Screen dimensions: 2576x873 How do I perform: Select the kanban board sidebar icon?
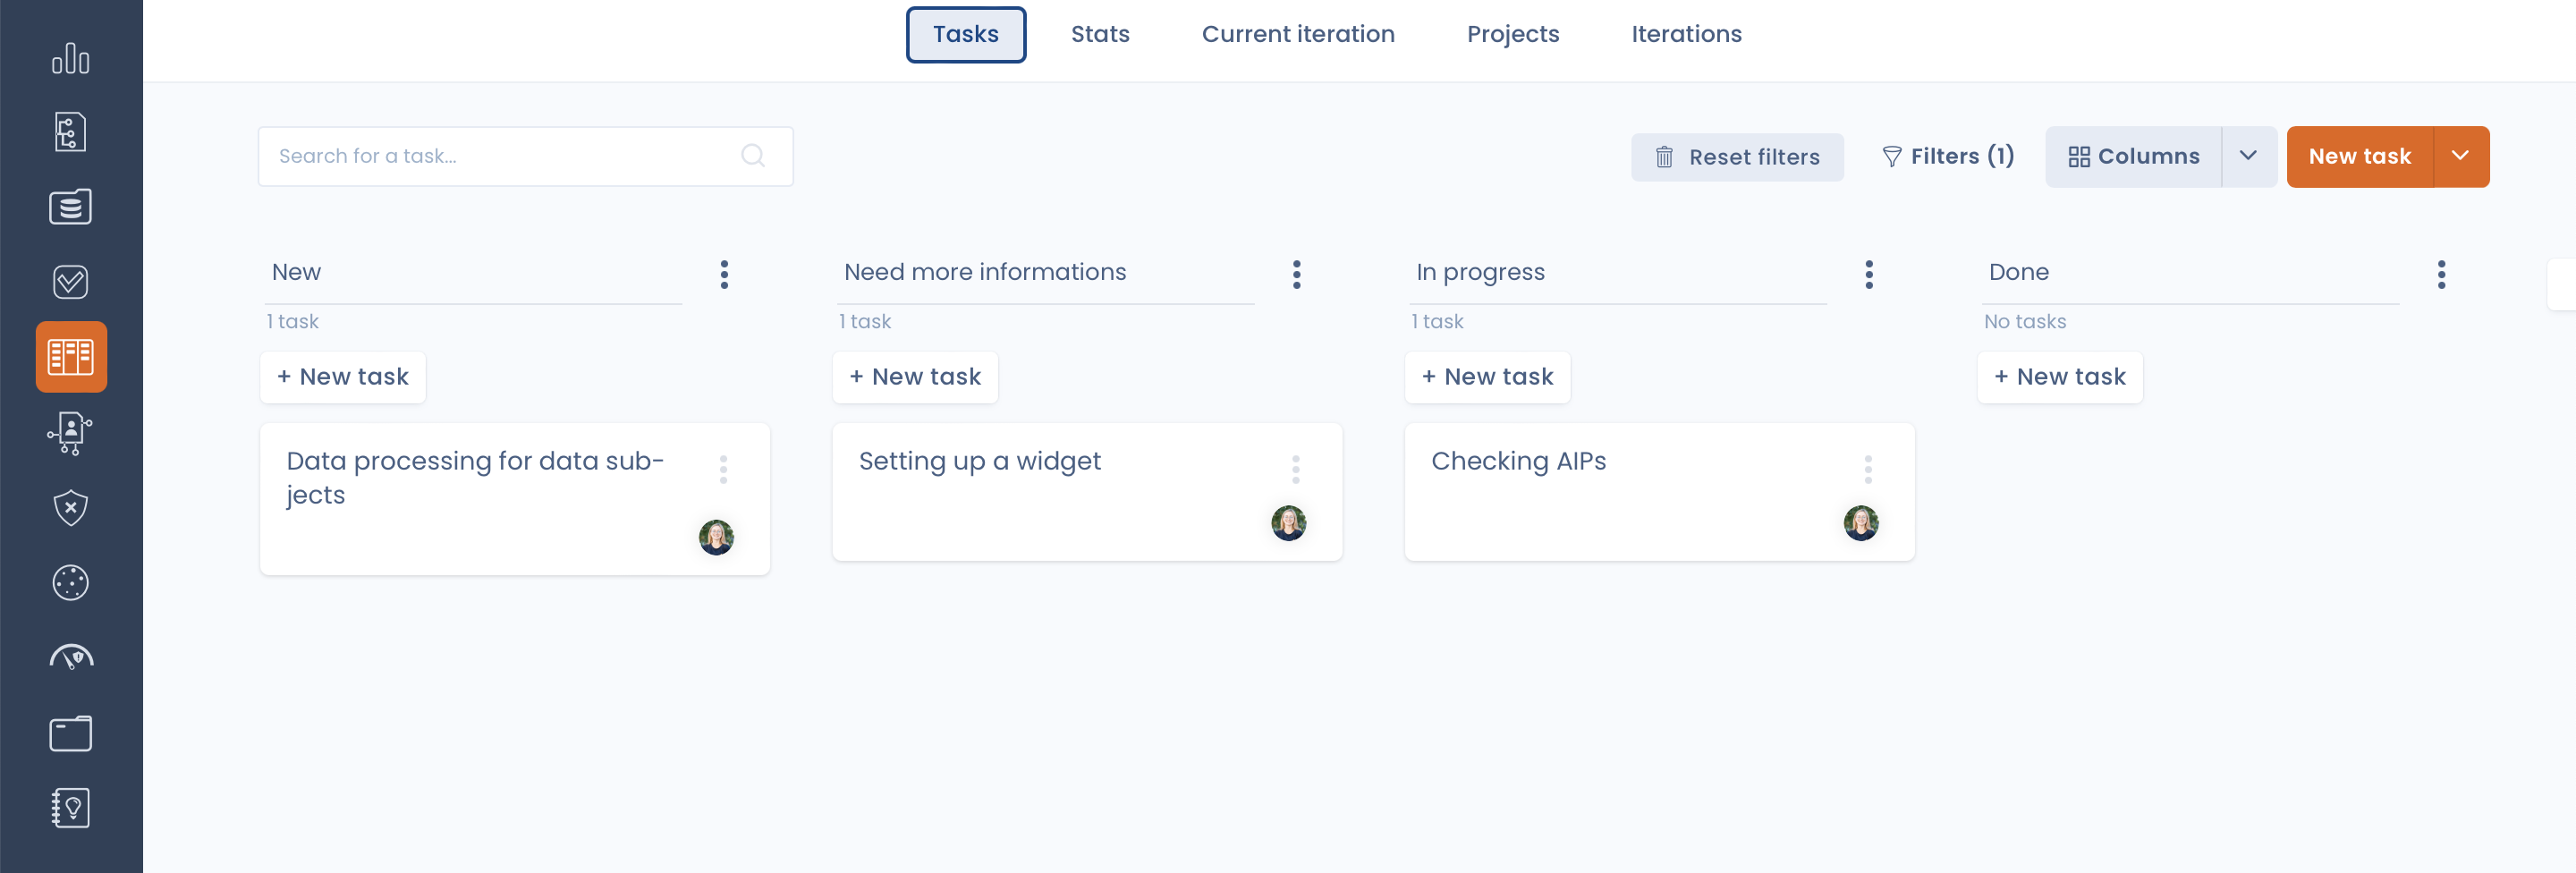(x=71, y=357)
